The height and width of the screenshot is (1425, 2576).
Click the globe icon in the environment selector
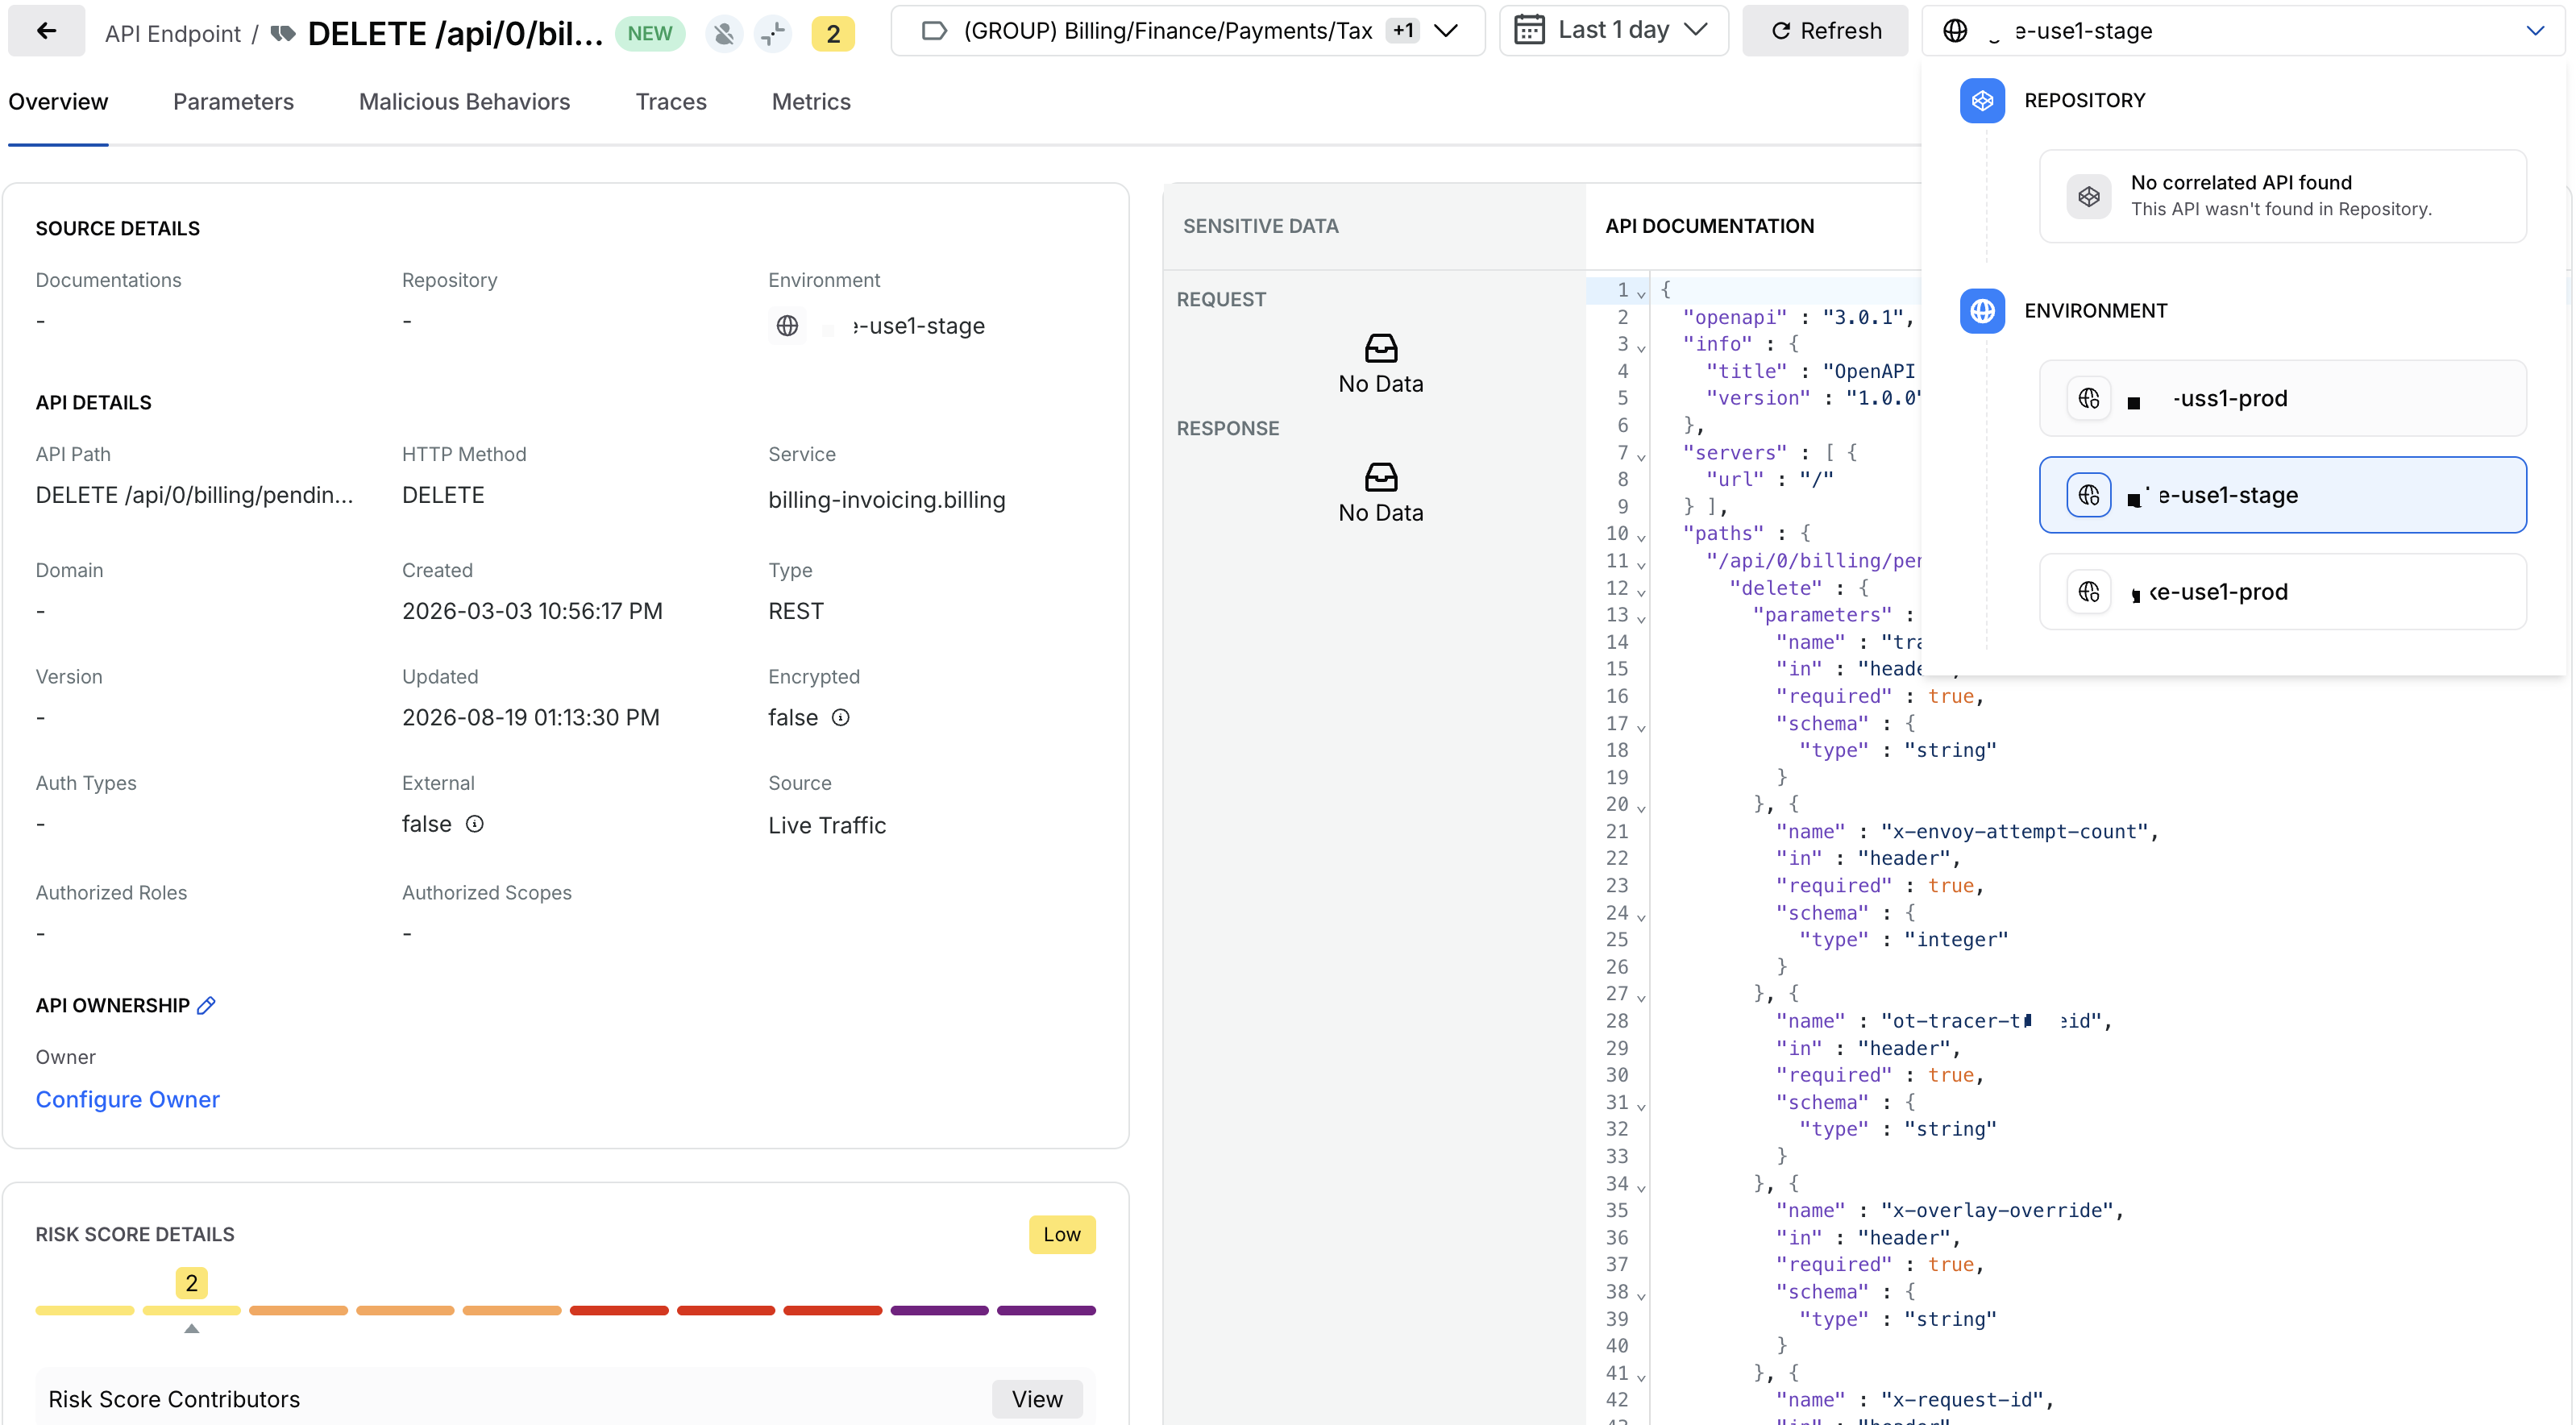pos(1955,31)
